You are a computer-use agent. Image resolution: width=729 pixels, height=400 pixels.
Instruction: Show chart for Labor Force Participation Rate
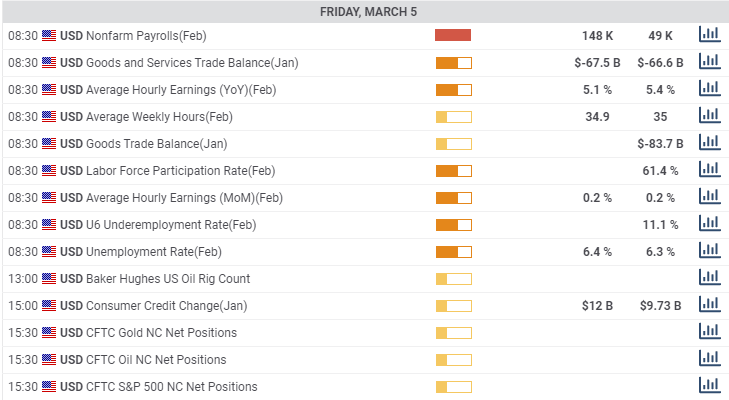(x=709, y=170)
